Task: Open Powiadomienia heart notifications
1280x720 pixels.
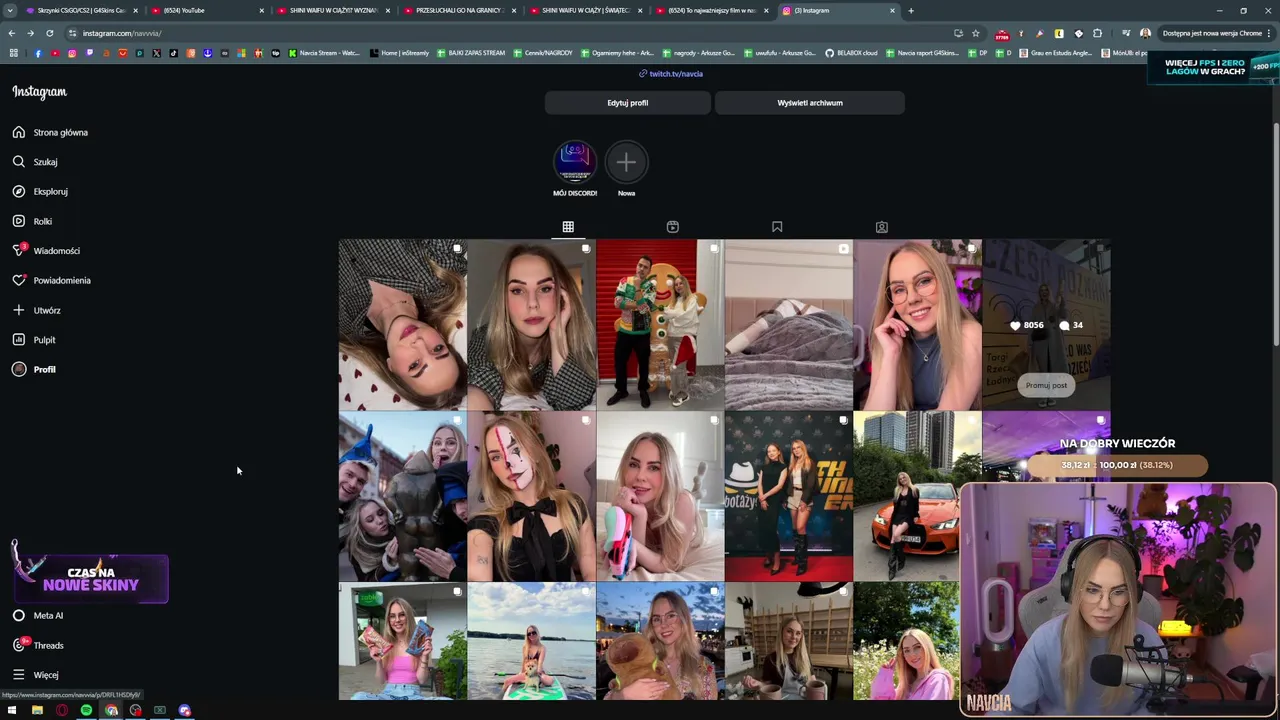Action: click(51, 280)
